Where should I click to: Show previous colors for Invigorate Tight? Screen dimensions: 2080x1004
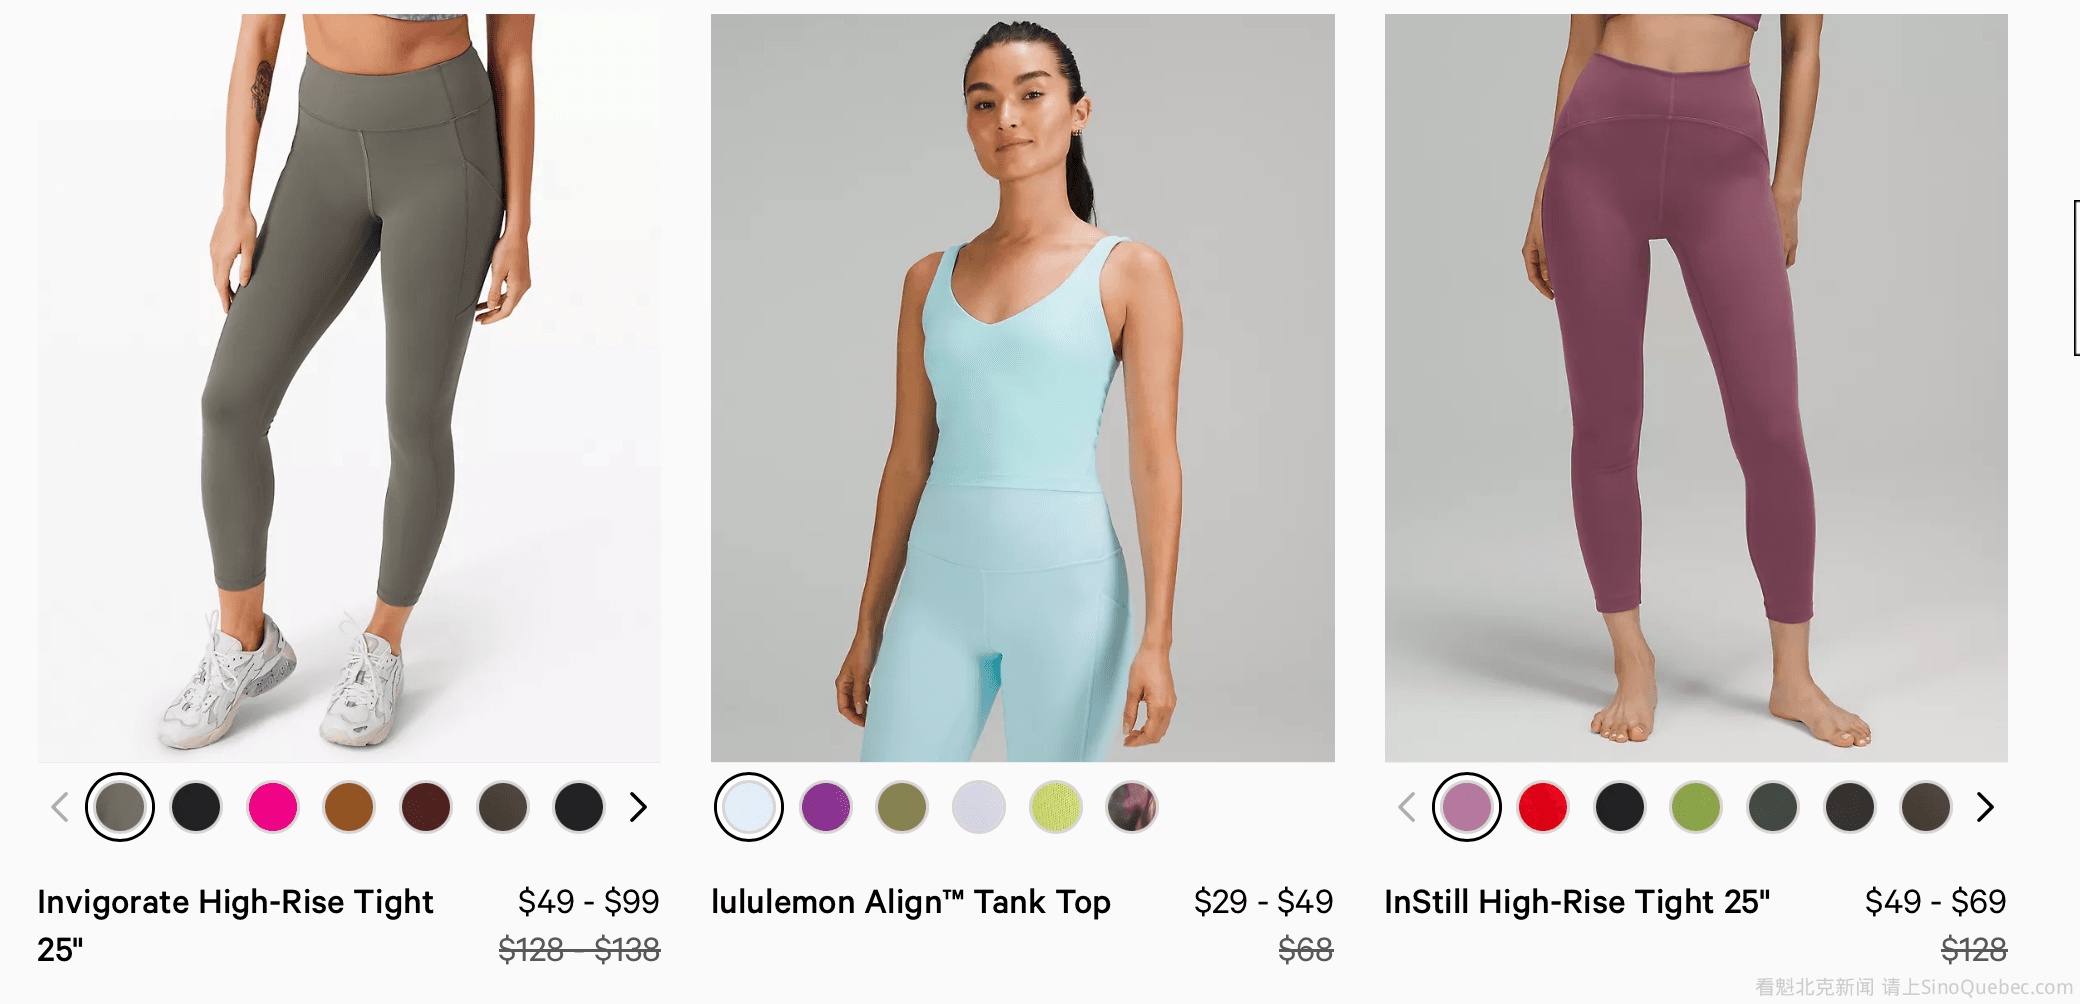[x=60, y=807]
